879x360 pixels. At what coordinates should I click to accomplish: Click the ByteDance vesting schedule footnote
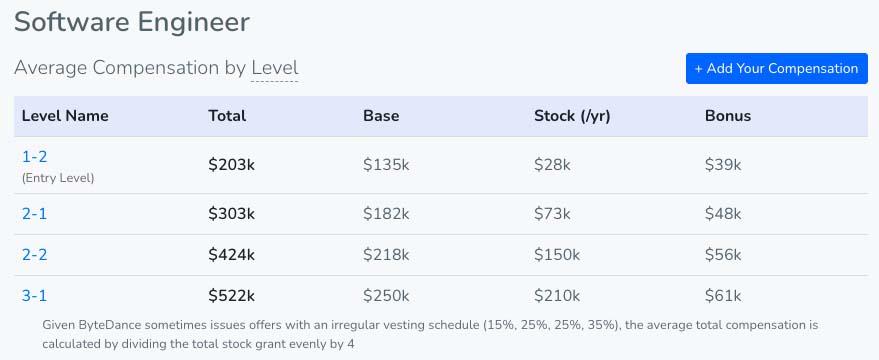[x=430, y=334]
